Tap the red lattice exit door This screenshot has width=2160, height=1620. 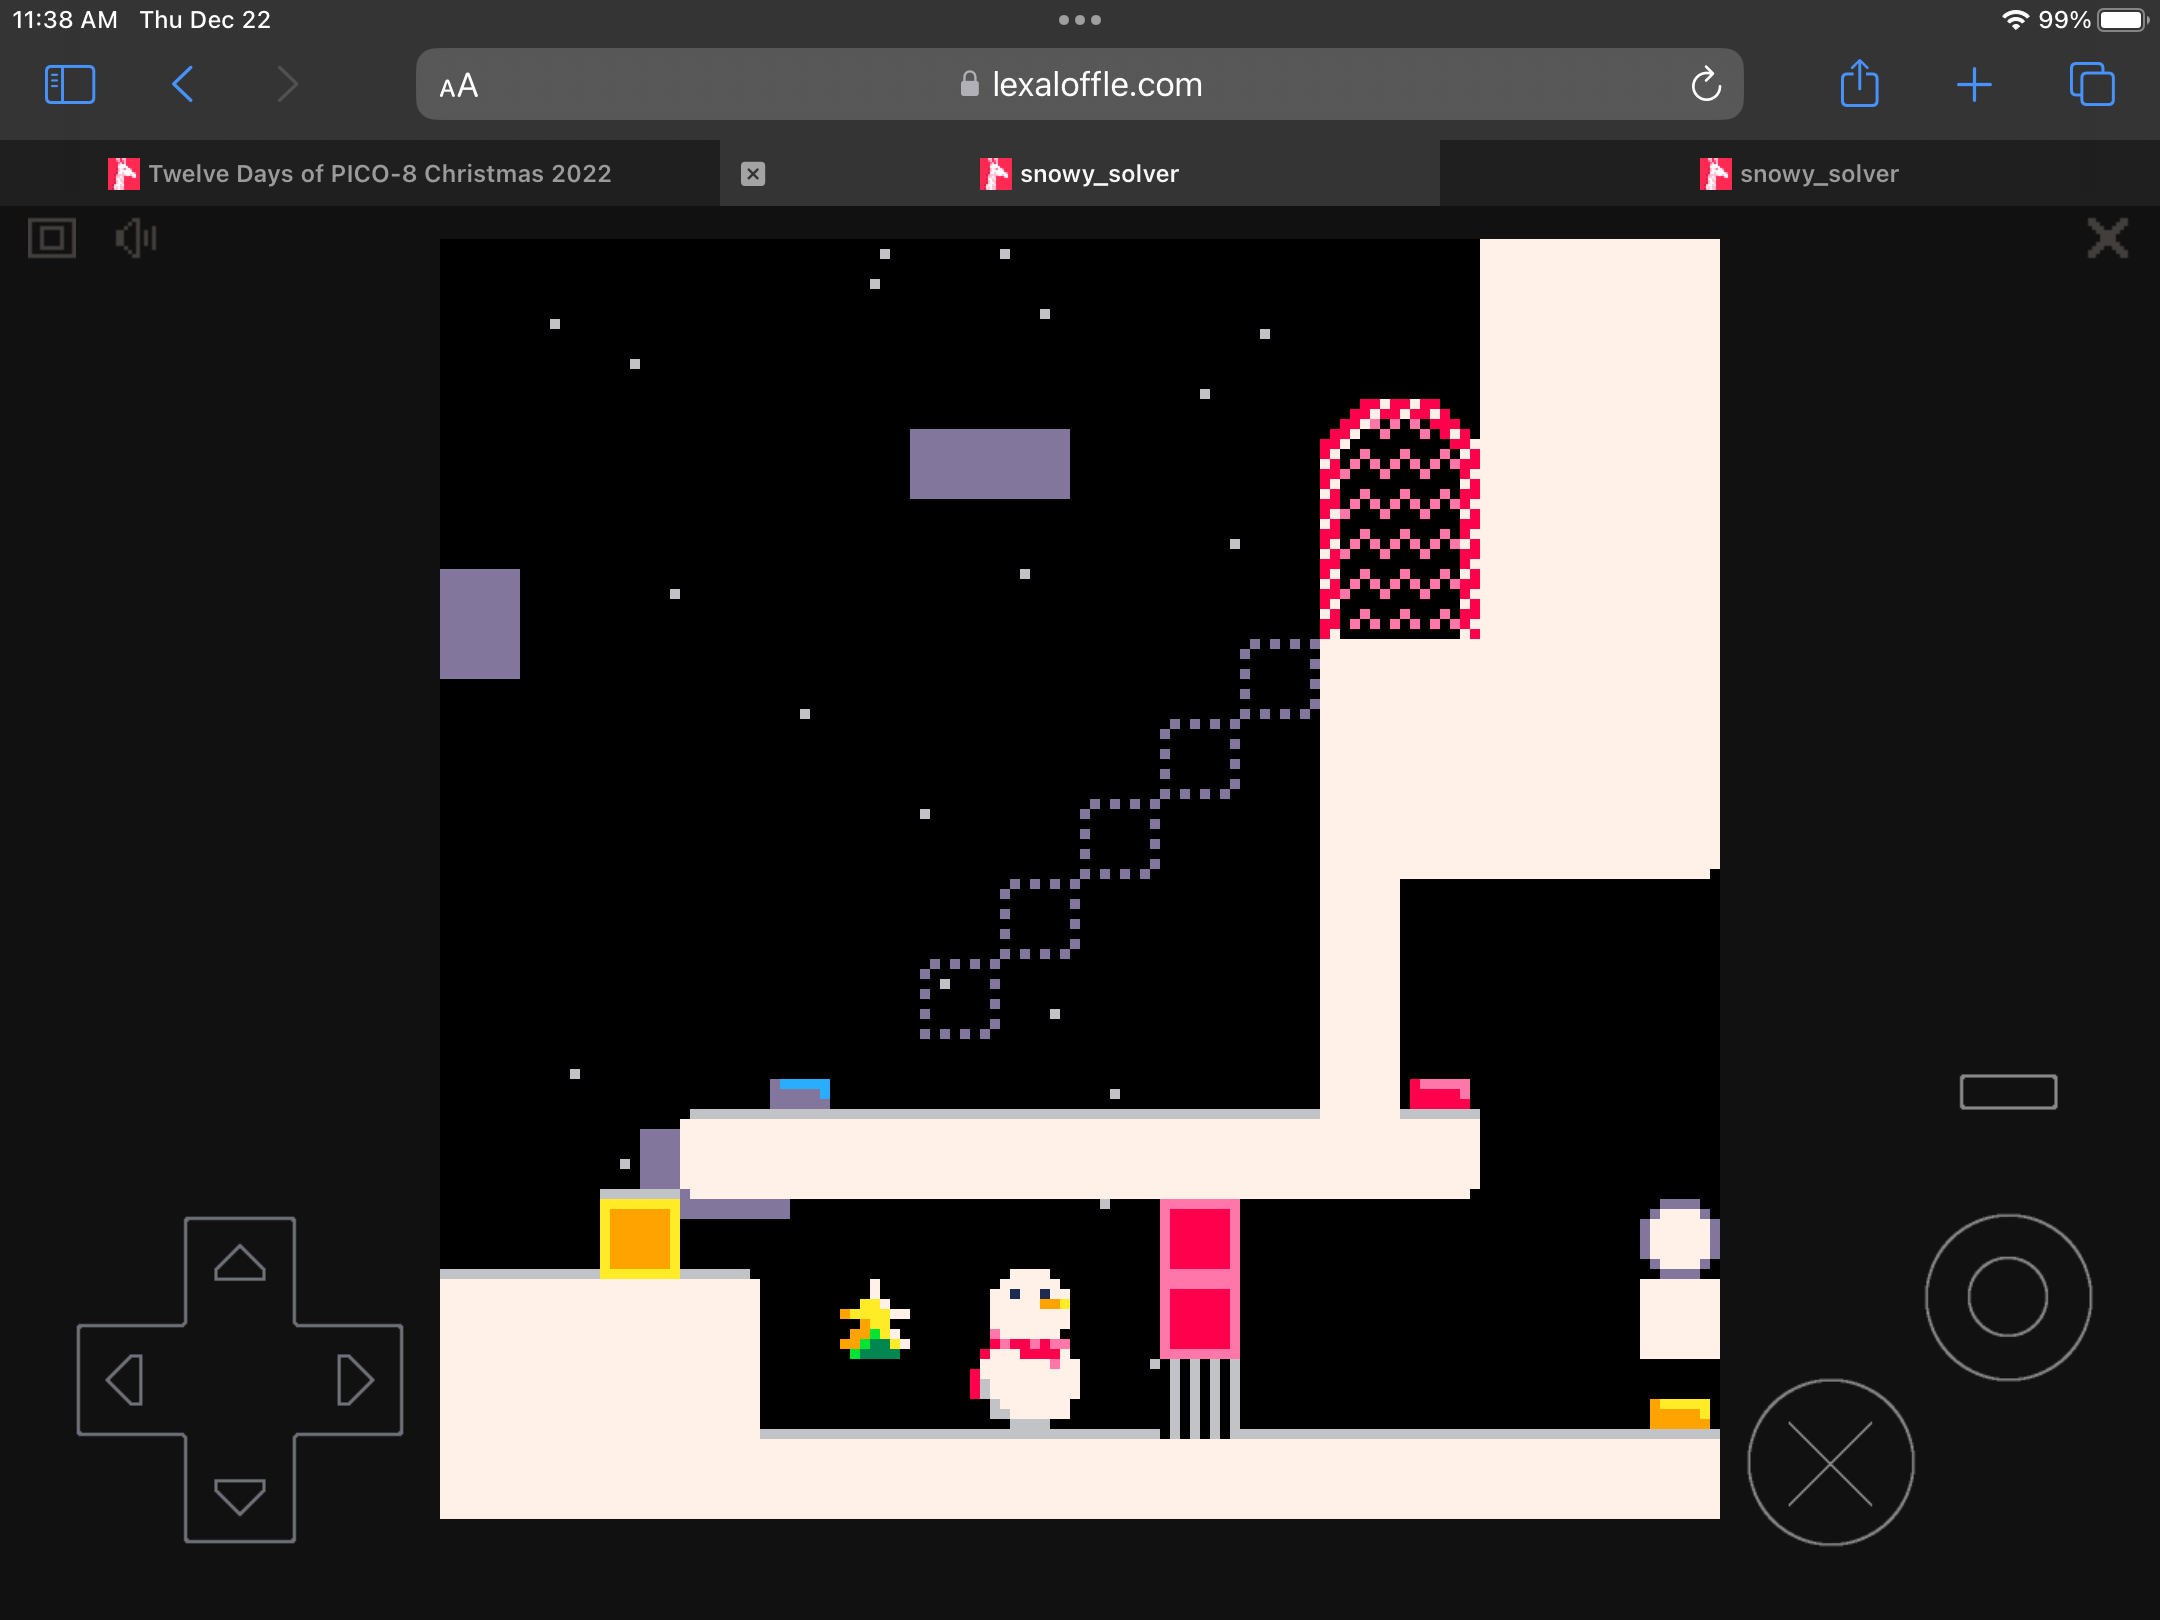pyautogui.click(x=1400, y=519)
